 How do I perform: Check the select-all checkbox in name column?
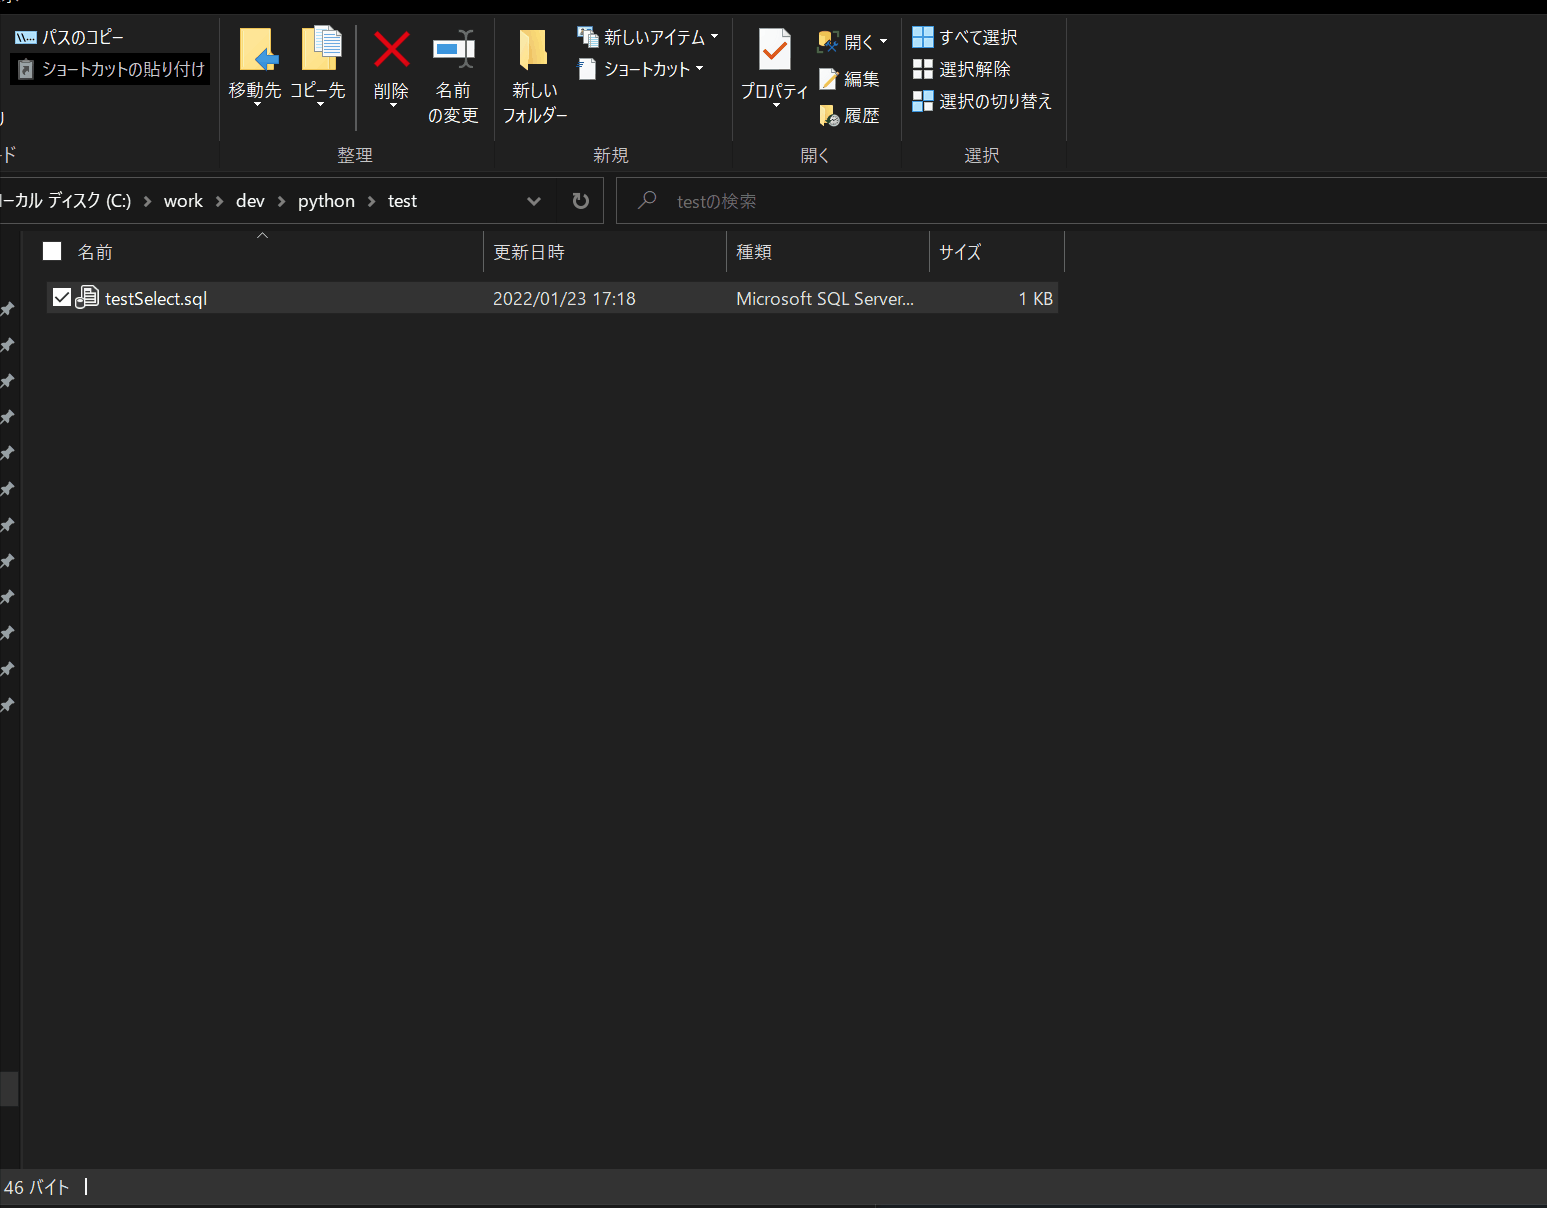pyautogui.click(x=51, y=251)
